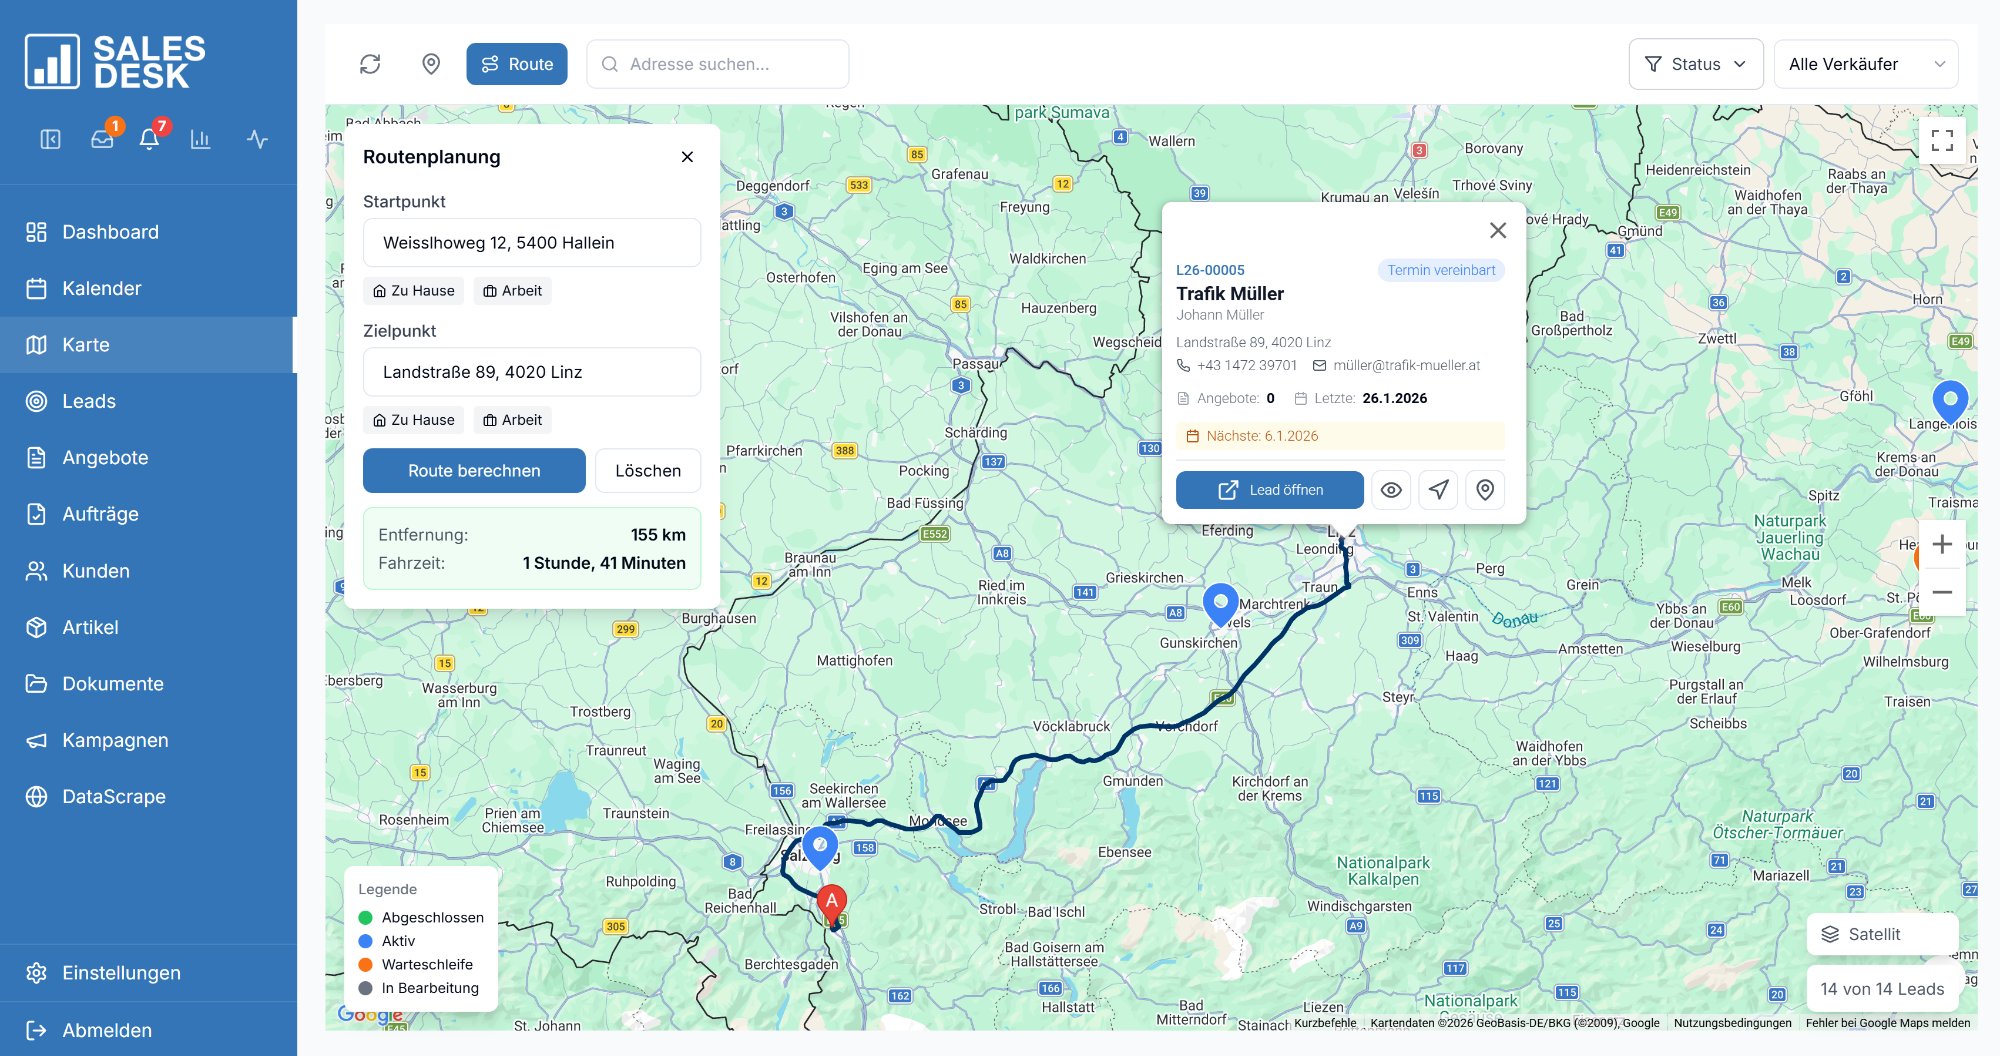Expand the 'Alle Verkäufer' selector
2000x1056 pixels.
1865,63
